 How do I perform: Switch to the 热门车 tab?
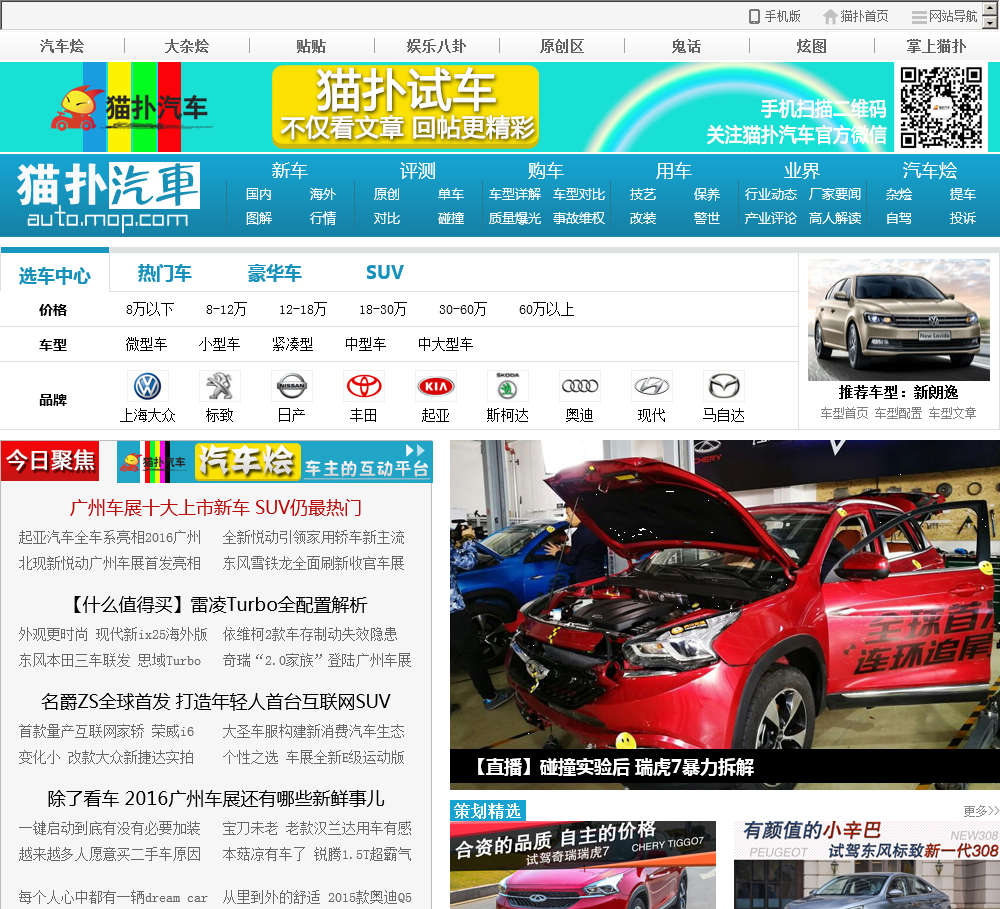point(165,273)
